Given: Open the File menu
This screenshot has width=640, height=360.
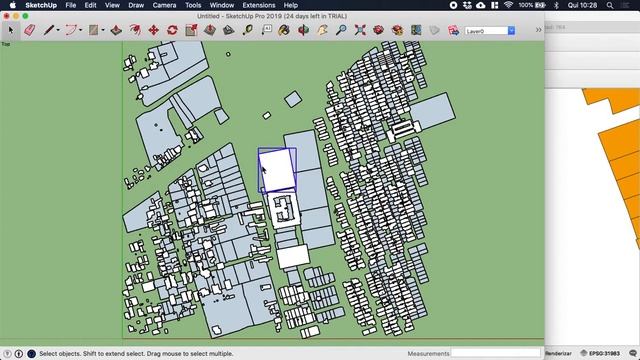Looking at the screenshot, I should click(71, 5).
